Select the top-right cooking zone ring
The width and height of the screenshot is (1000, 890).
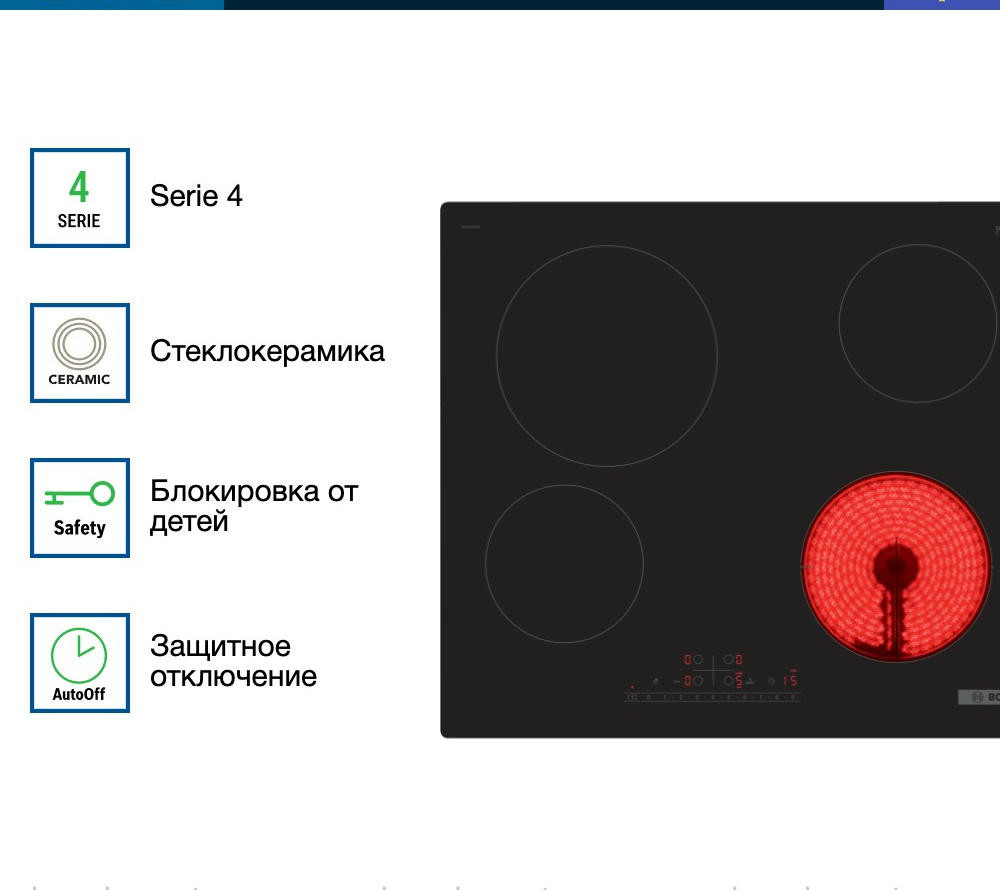917,323
